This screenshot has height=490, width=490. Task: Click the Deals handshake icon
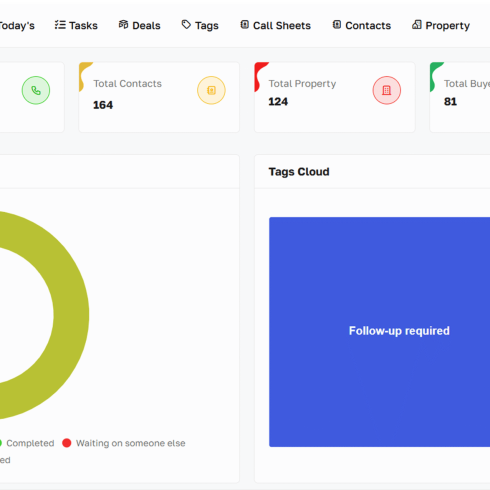[123, 25]
